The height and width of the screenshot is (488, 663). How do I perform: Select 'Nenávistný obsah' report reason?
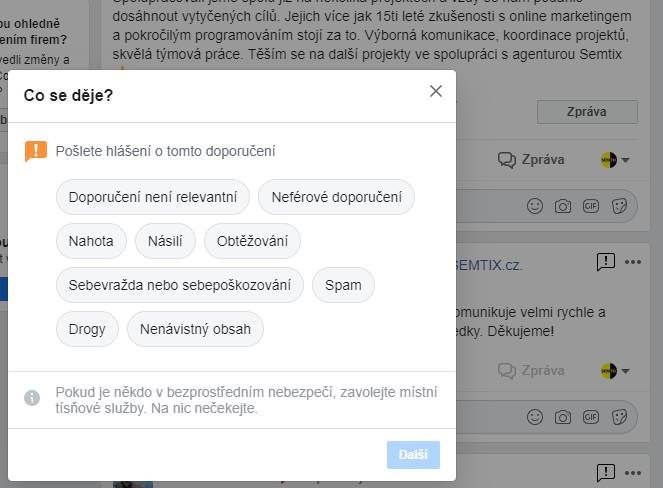(195, 329)
